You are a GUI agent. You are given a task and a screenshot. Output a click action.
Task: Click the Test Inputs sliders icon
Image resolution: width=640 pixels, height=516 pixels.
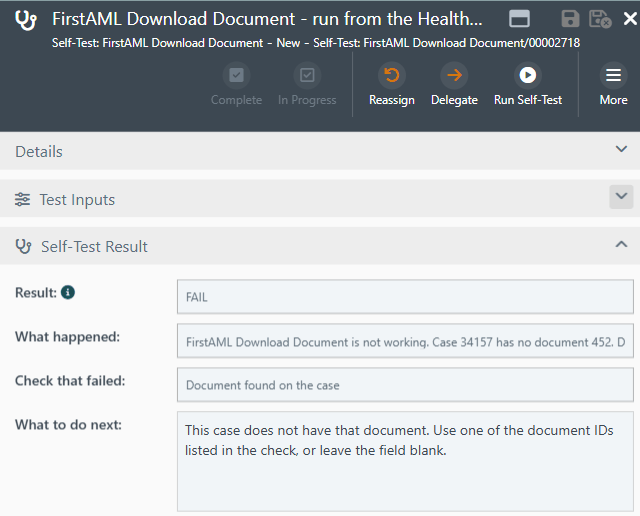22,200
